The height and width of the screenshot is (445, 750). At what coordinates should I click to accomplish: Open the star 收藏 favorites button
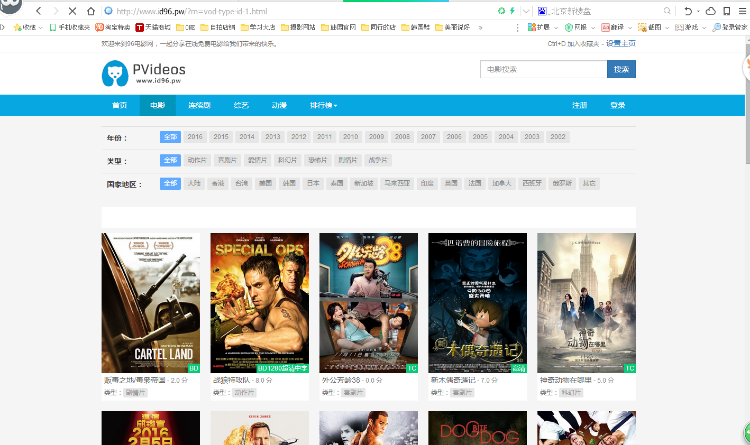click(x=24, y=27)
